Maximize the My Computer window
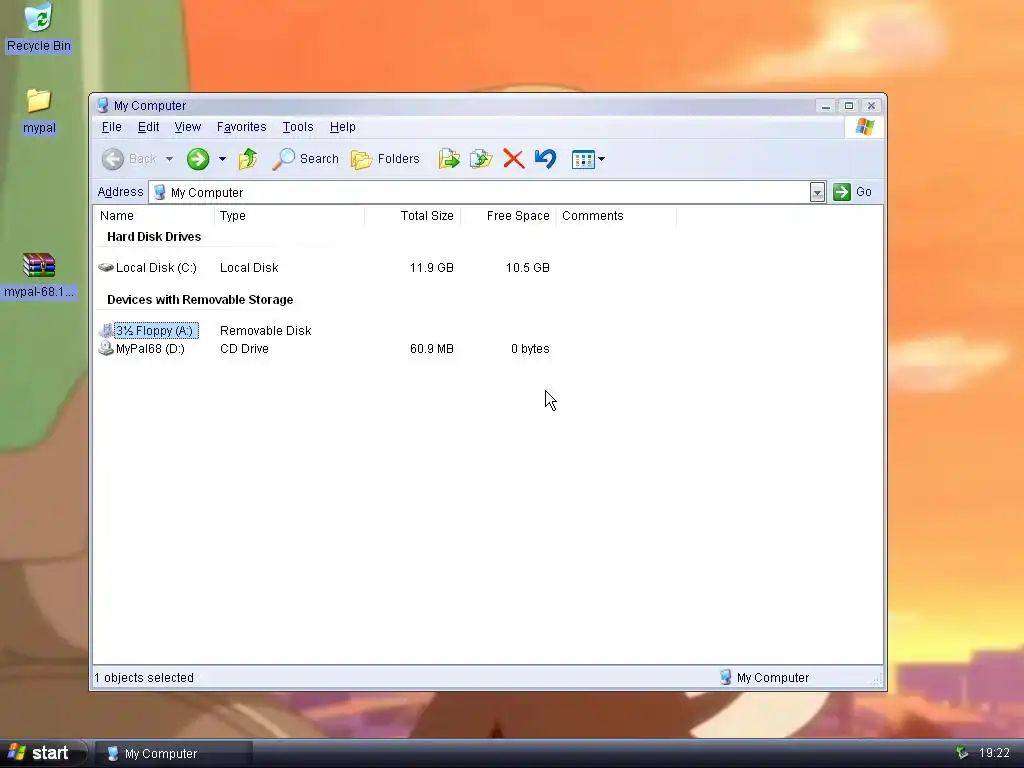 (849, 106)
